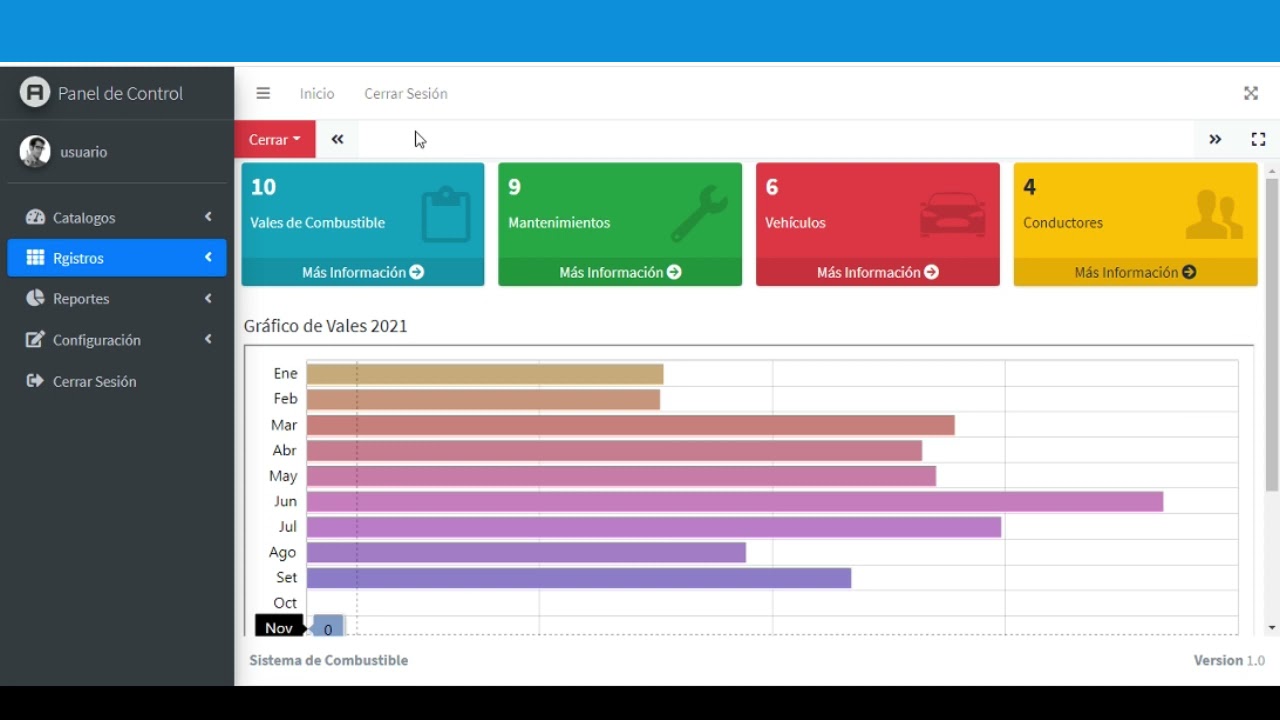Select Cerrar Sesión in the sidebar
1280x720 pixels.
(117, 381)
